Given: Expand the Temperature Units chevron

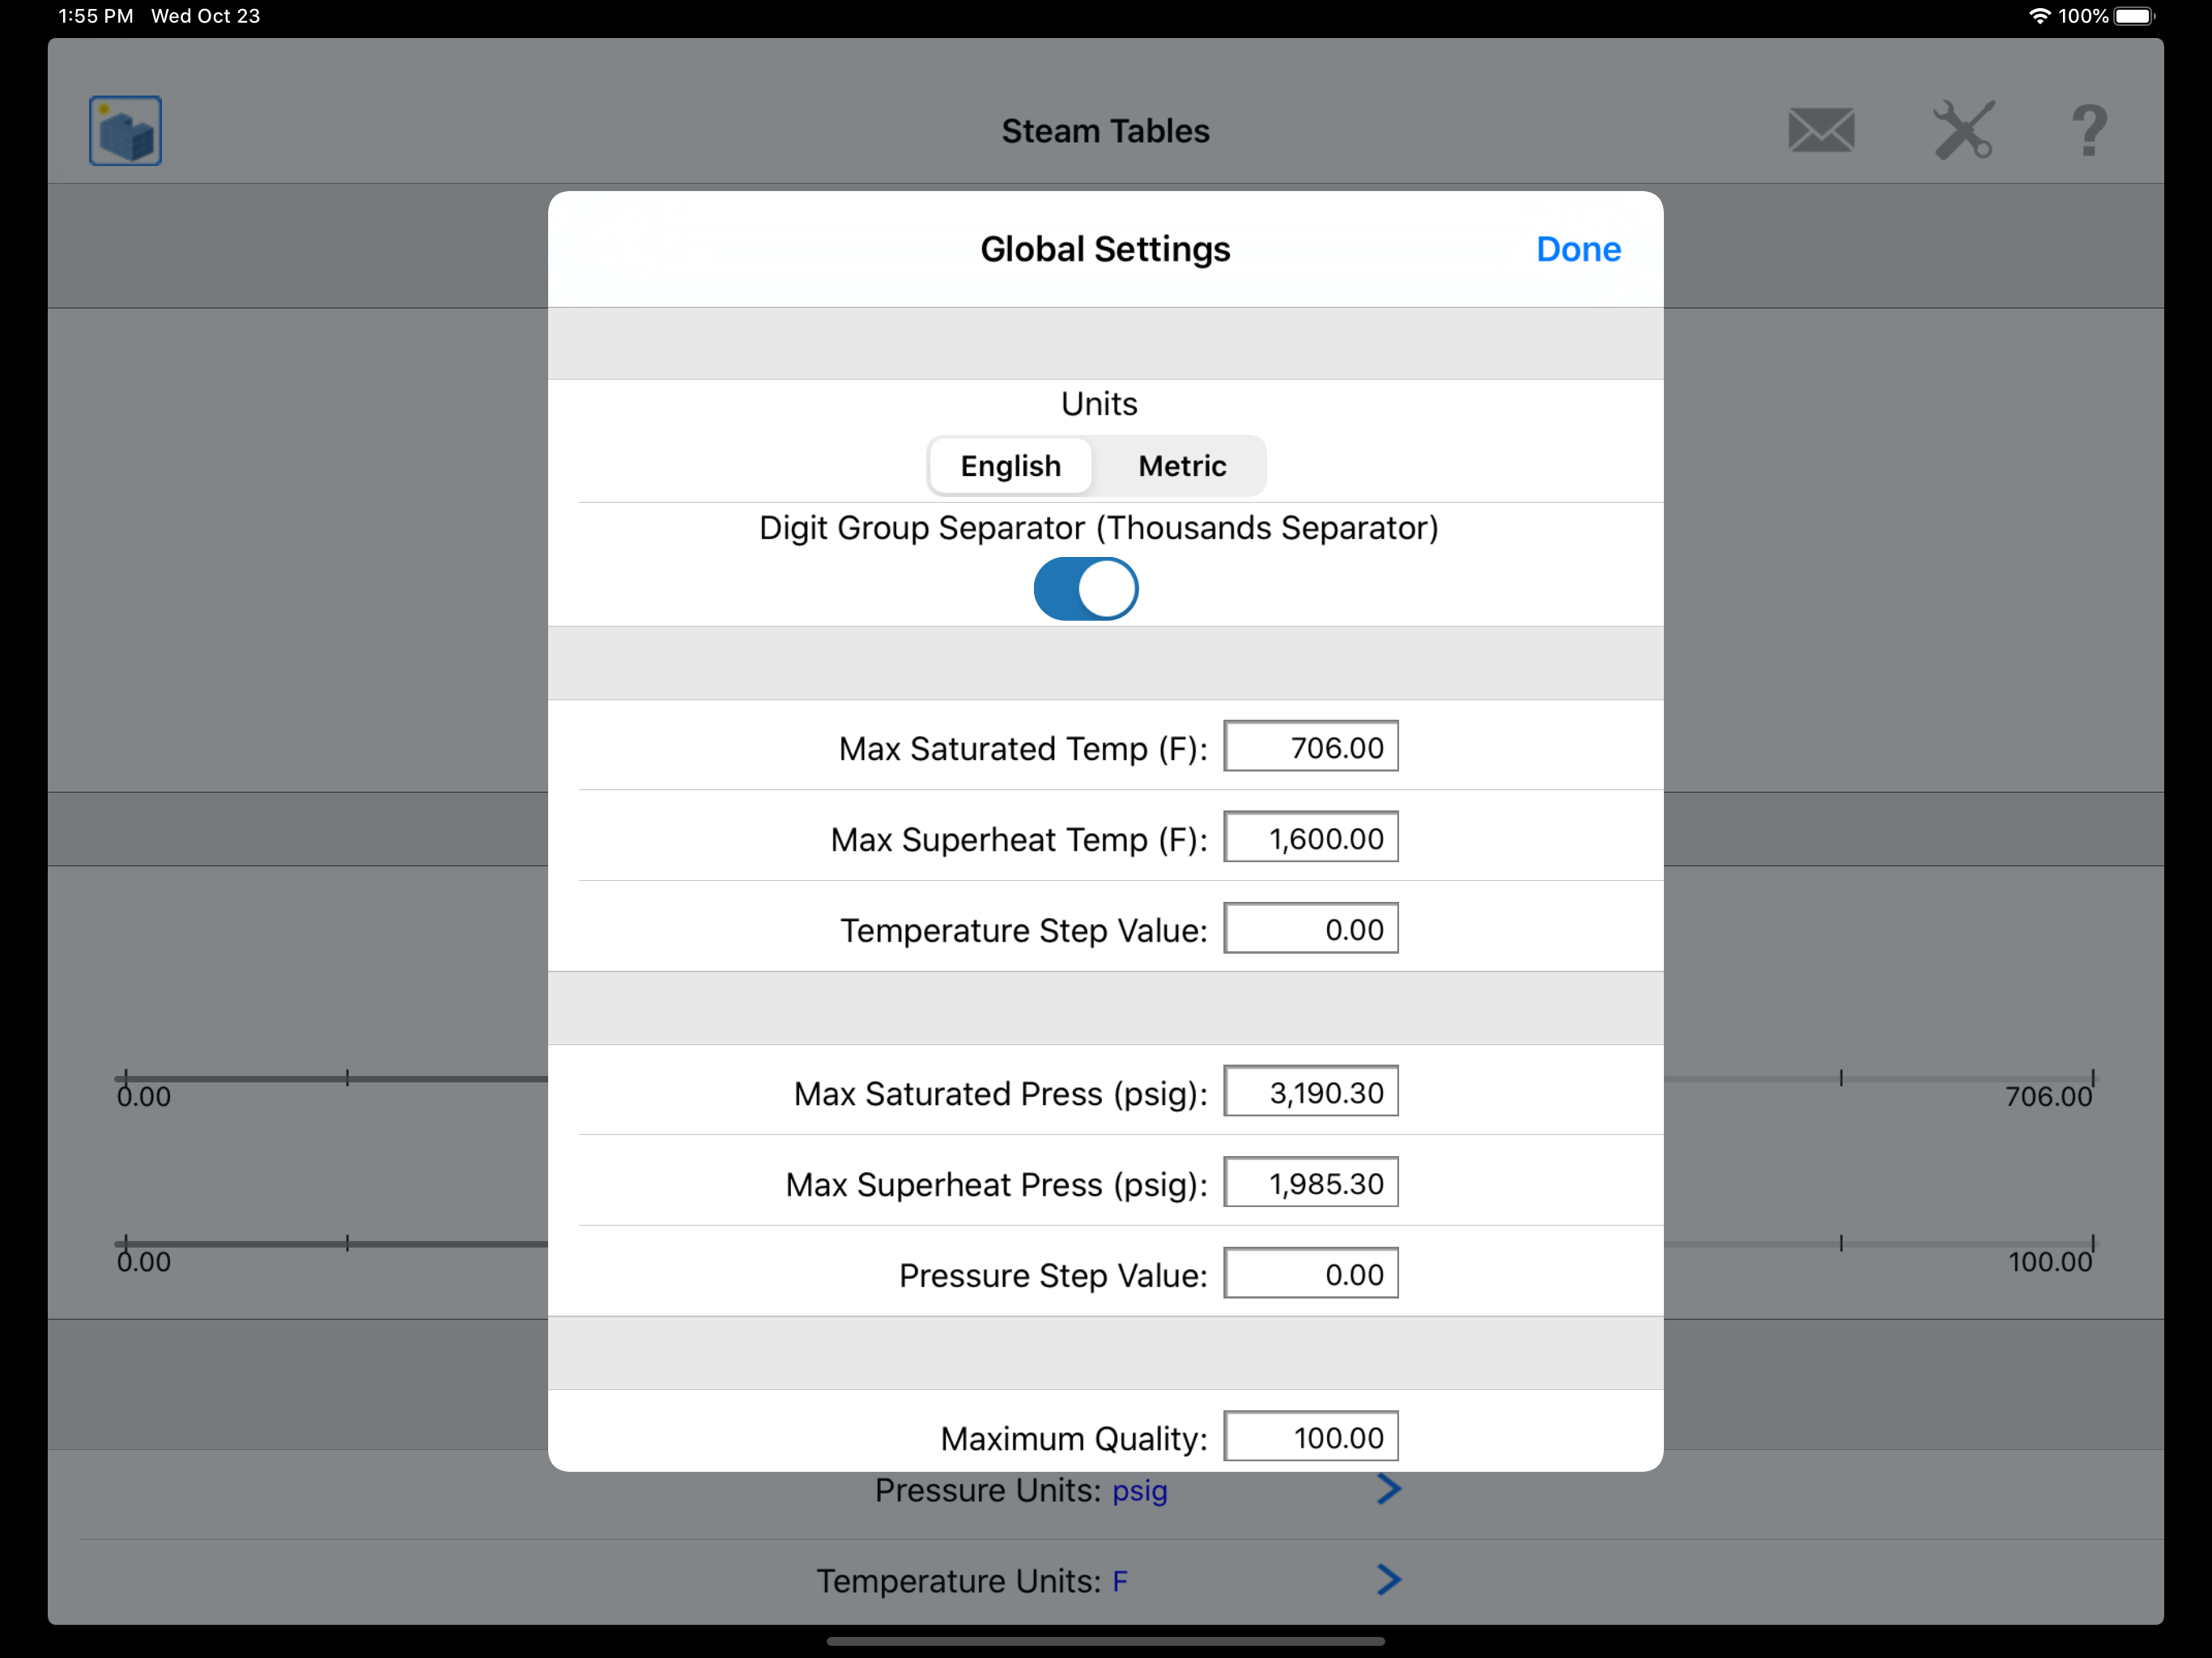Looking at the screenshot, I should pos(1388,1580).
